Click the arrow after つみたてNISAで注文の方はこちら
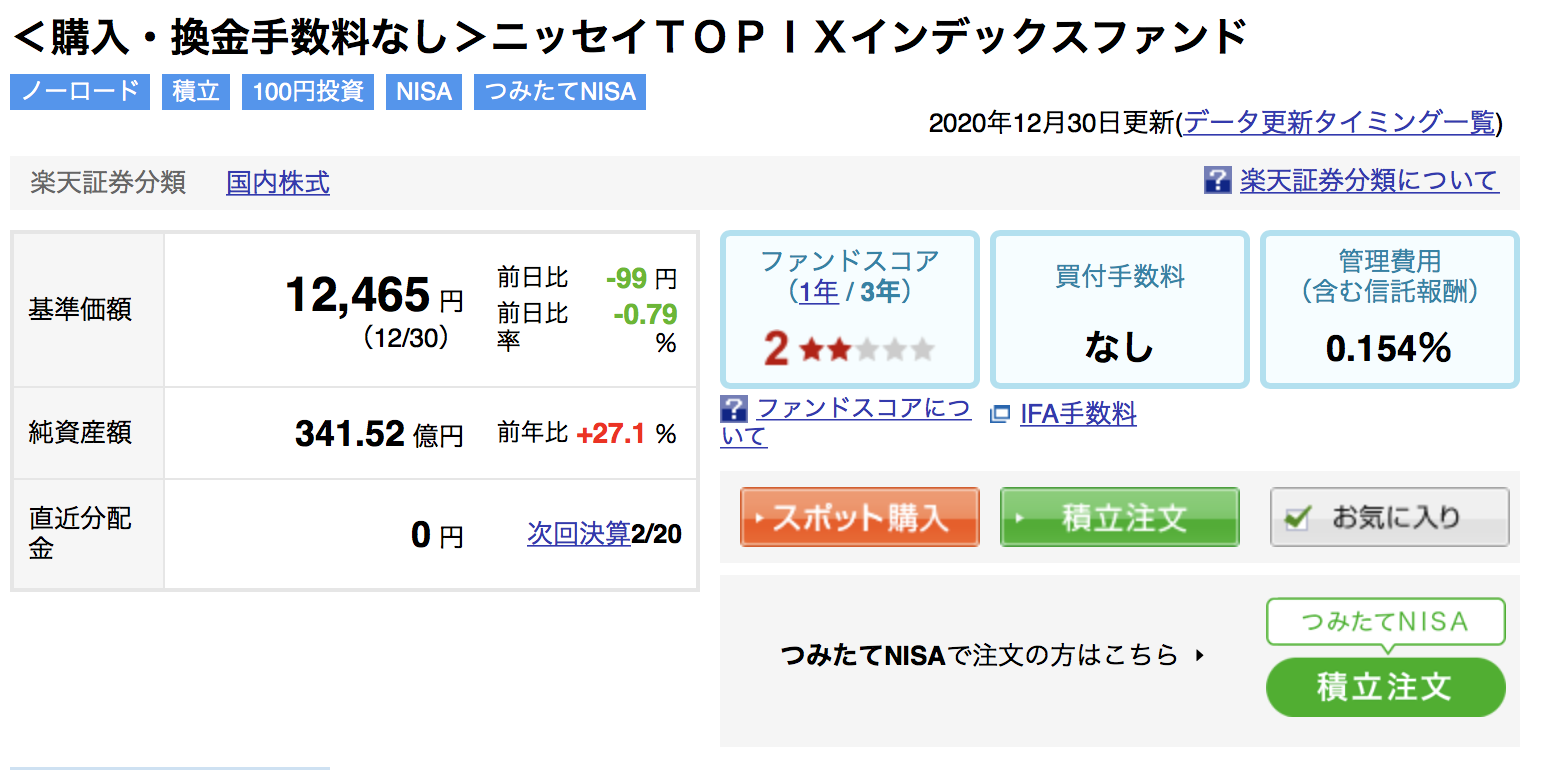Viewport: 1542px width, 770px height. point(1200,656)
